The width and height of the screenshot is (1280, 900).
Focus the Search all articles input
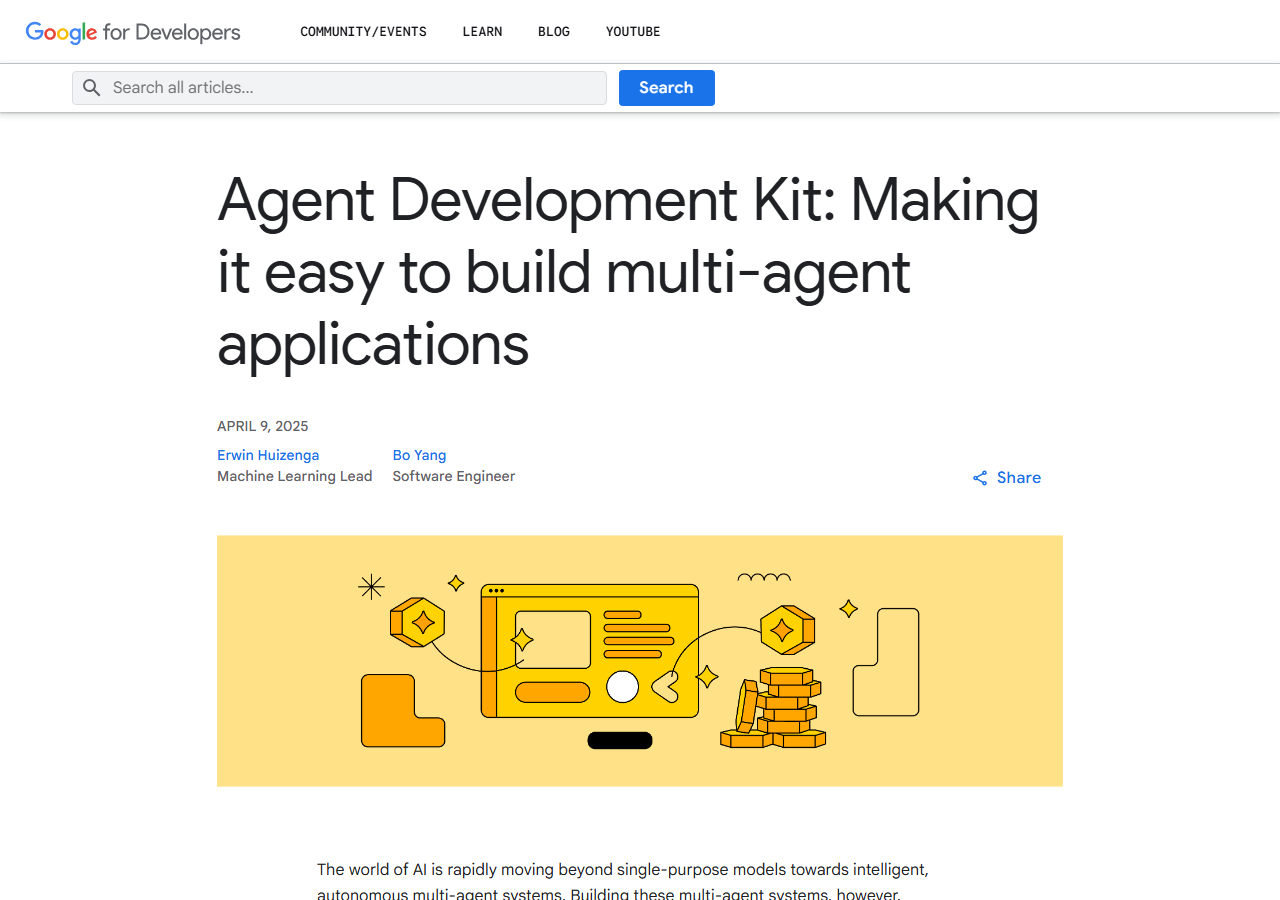point(339,88)
